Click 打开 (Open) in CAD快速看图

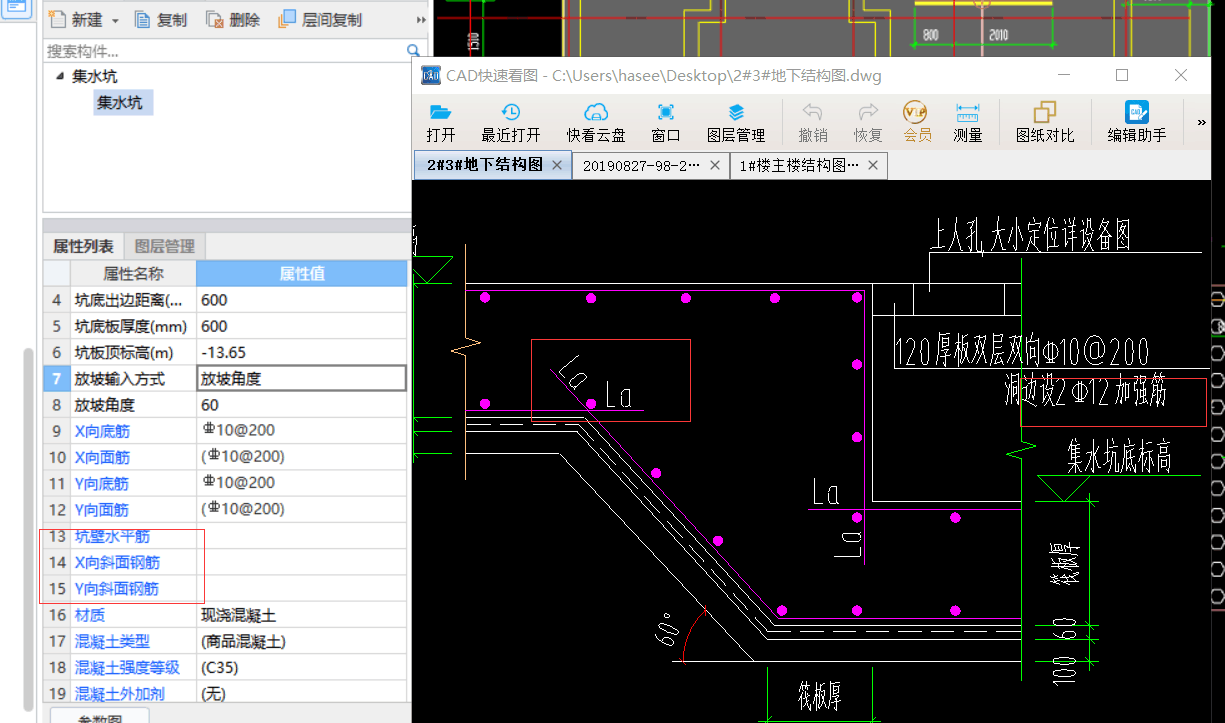point(441,122)
